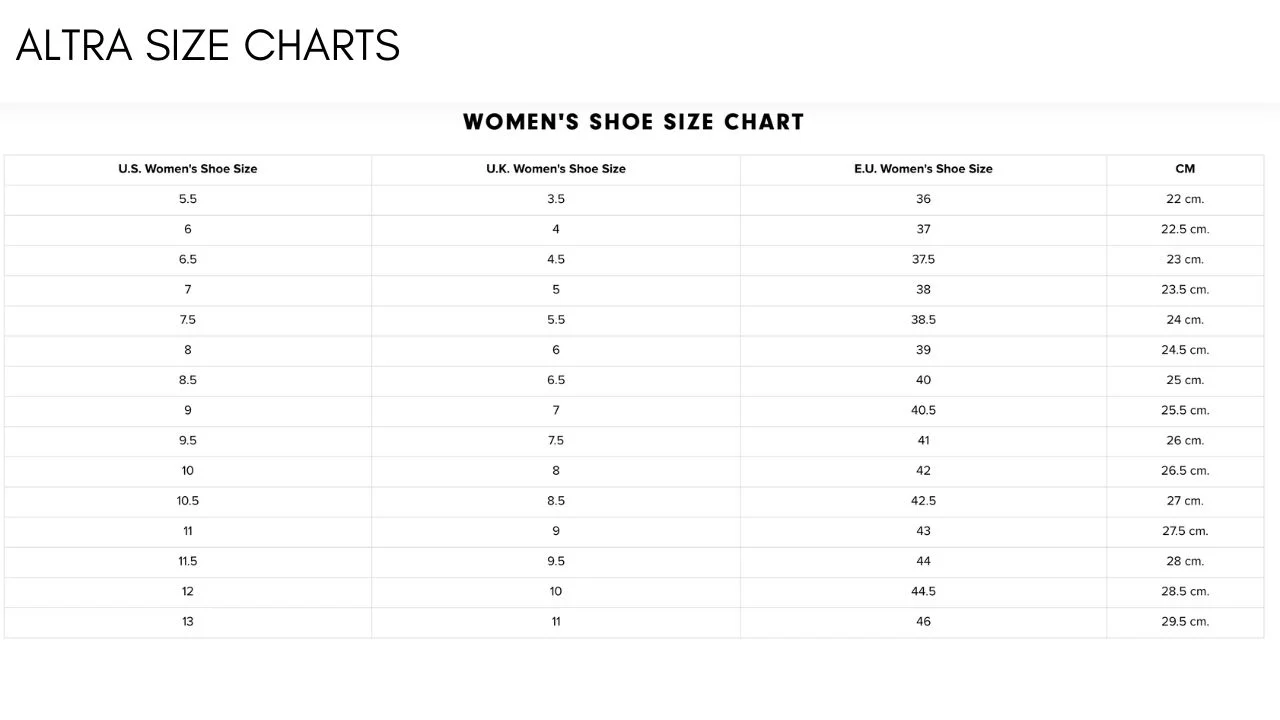Select the U.K. Women's Shoe Size column header
Screen dimensions: 1280x720
pyautogui.click(x=556, y=169)
